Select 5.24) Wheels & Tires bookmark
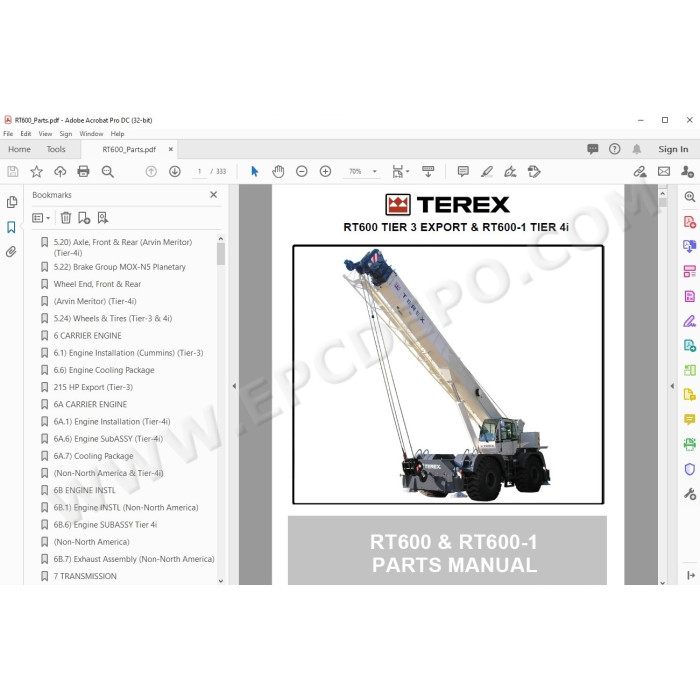This screenshot has width=700, height=700. point(112,318)
